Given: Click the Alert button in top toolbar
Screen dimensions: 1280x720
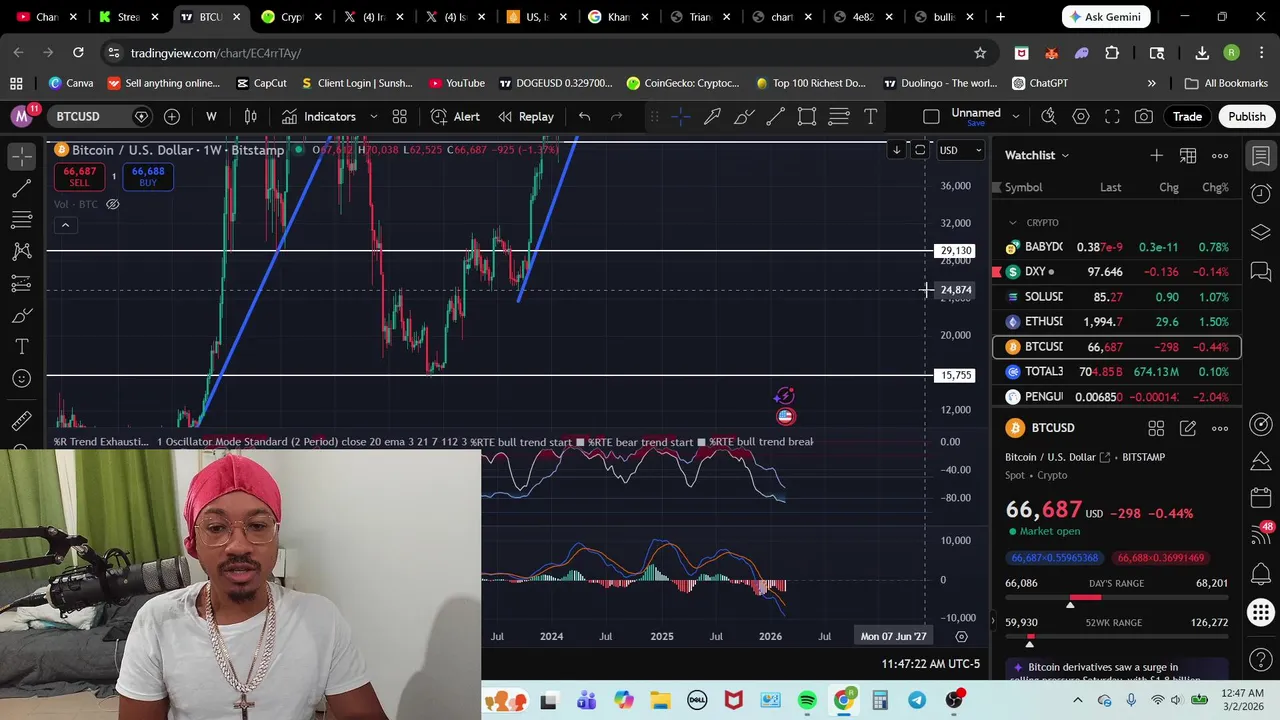Looking at the screenshot, I should [455, 117].
